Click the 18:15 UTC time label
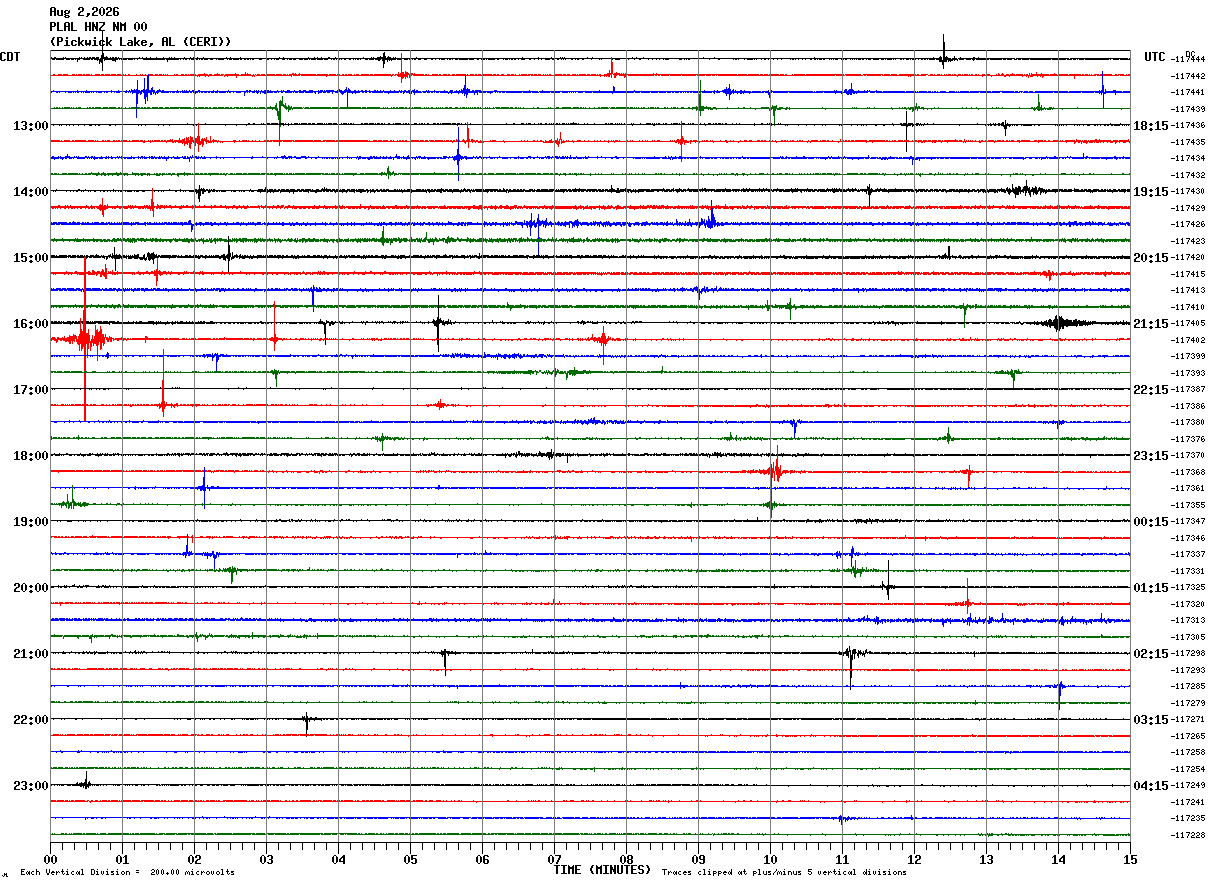 (x=1150, y=126)
